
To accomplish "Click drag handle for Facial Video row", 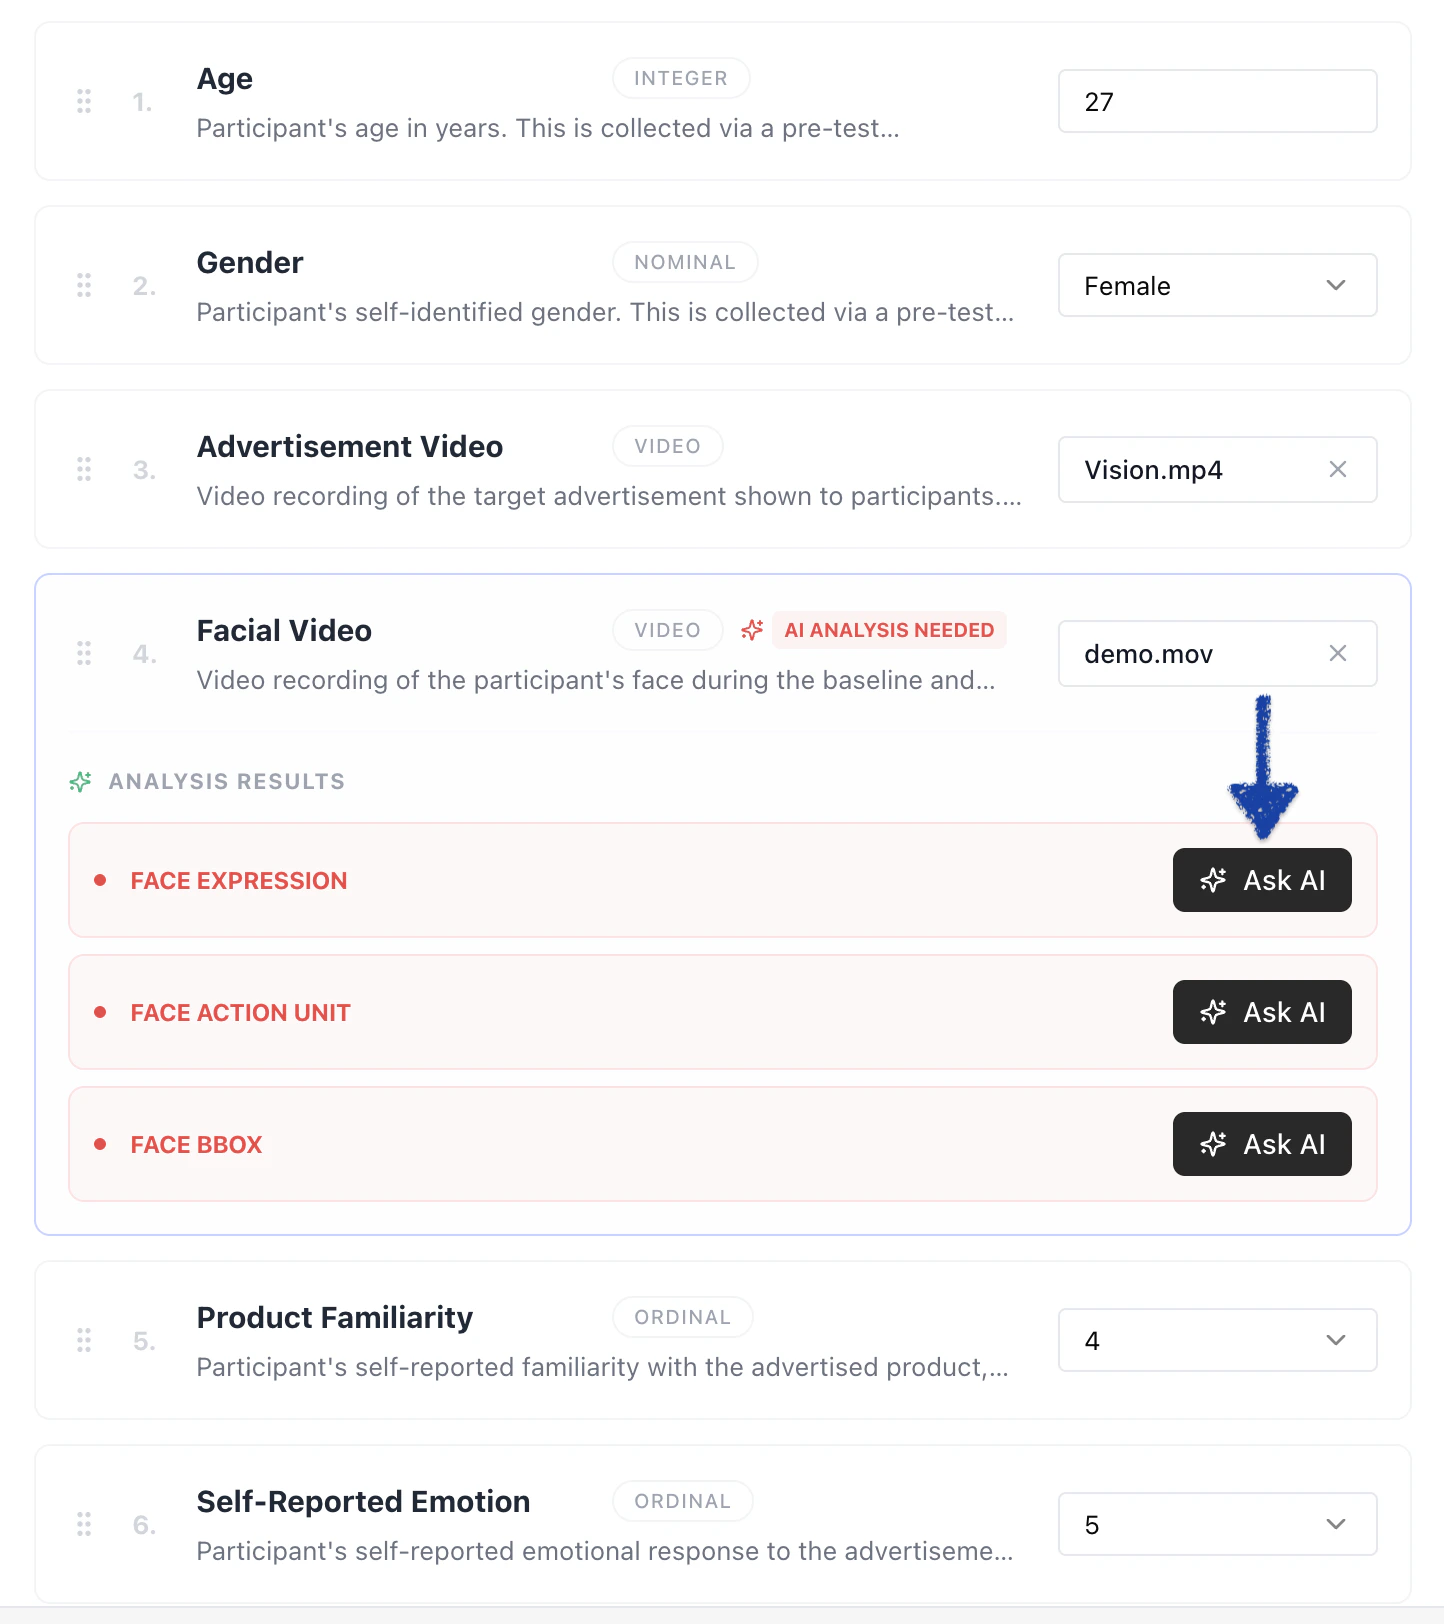I will pyautogui.click(x=84, y=653).
